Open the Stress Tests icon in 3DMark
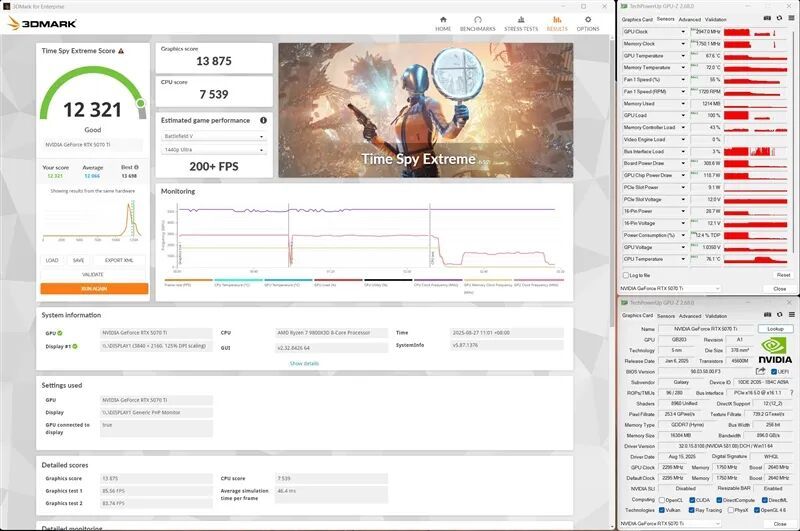 pyautogui.click(x=521, y=19)
